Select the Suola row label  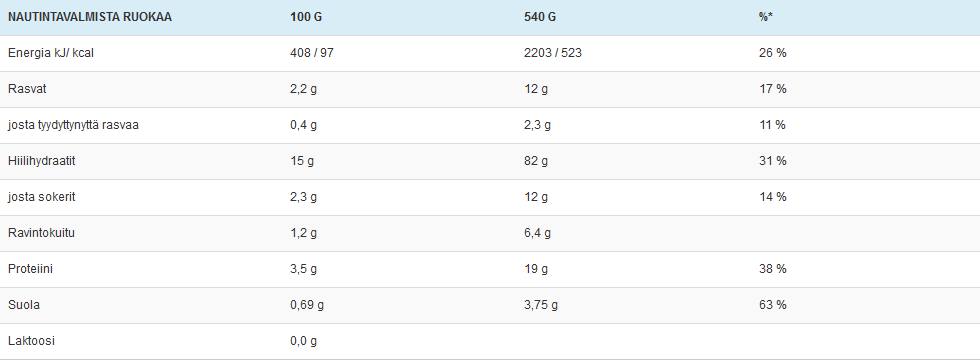pyautogui.click(x=24, y=305)
